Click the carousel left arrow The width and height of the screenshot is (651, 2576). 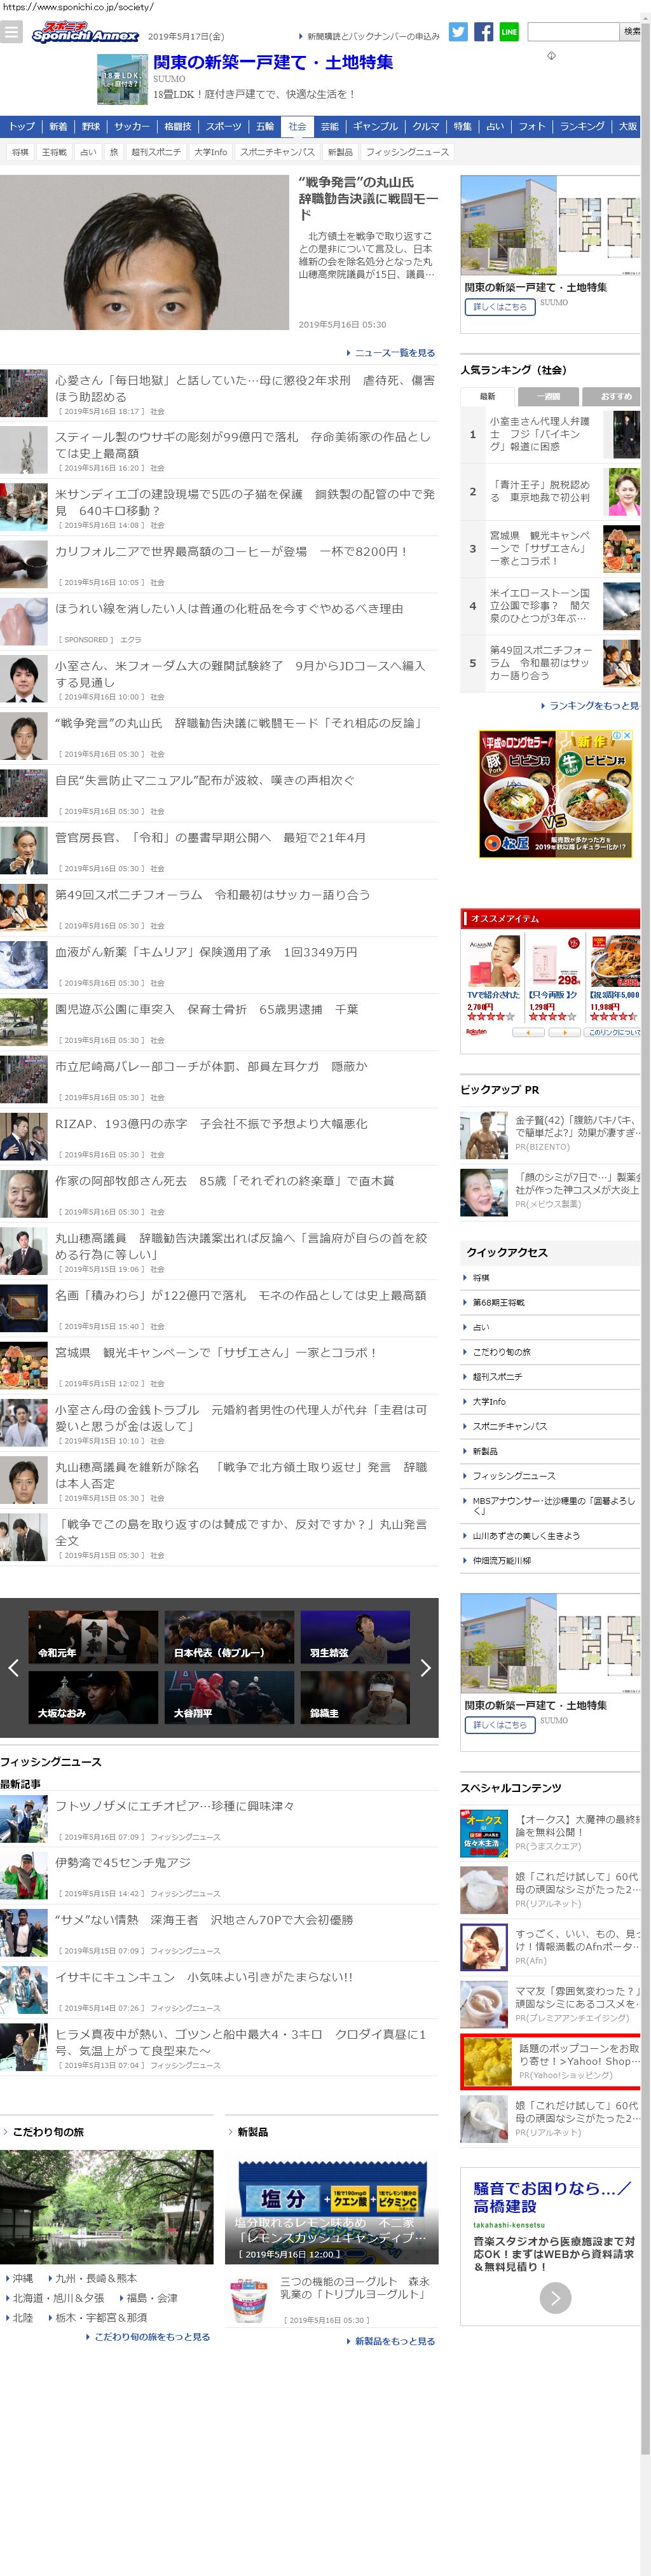[13, 1667]
